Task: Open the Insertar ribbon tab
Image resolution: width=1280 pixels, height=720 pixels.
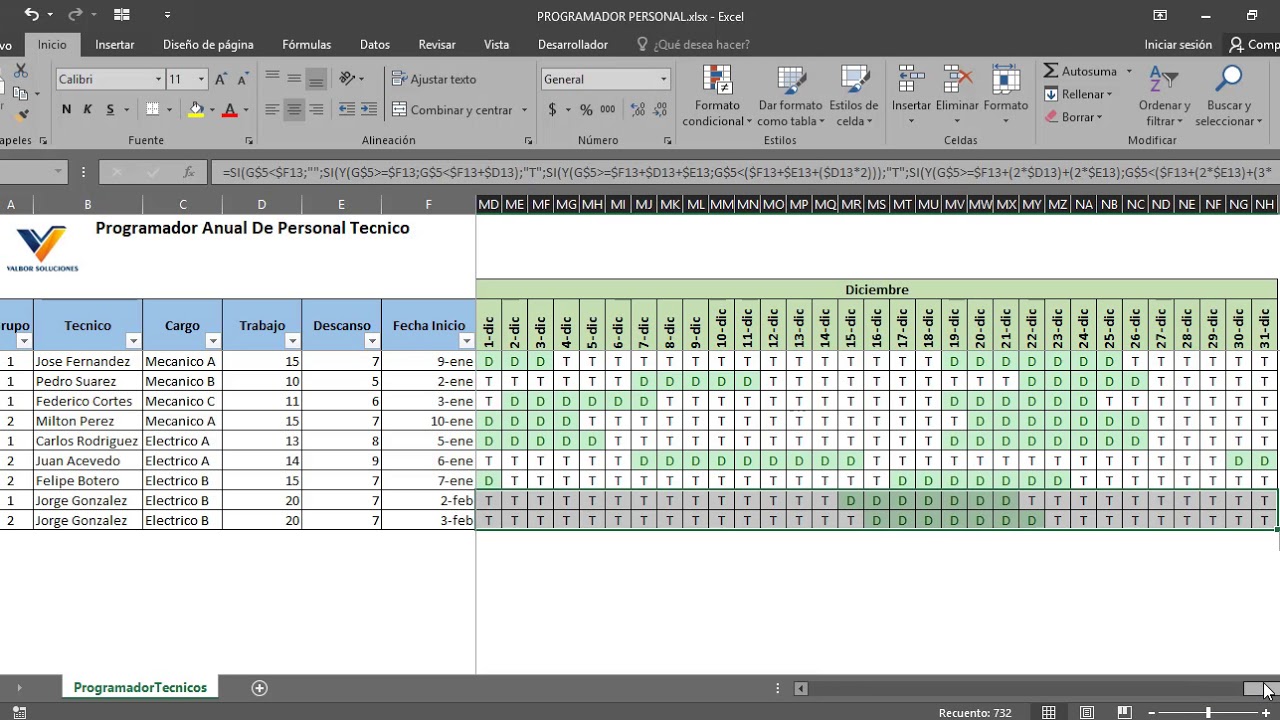Action: (x=115, y=44)
